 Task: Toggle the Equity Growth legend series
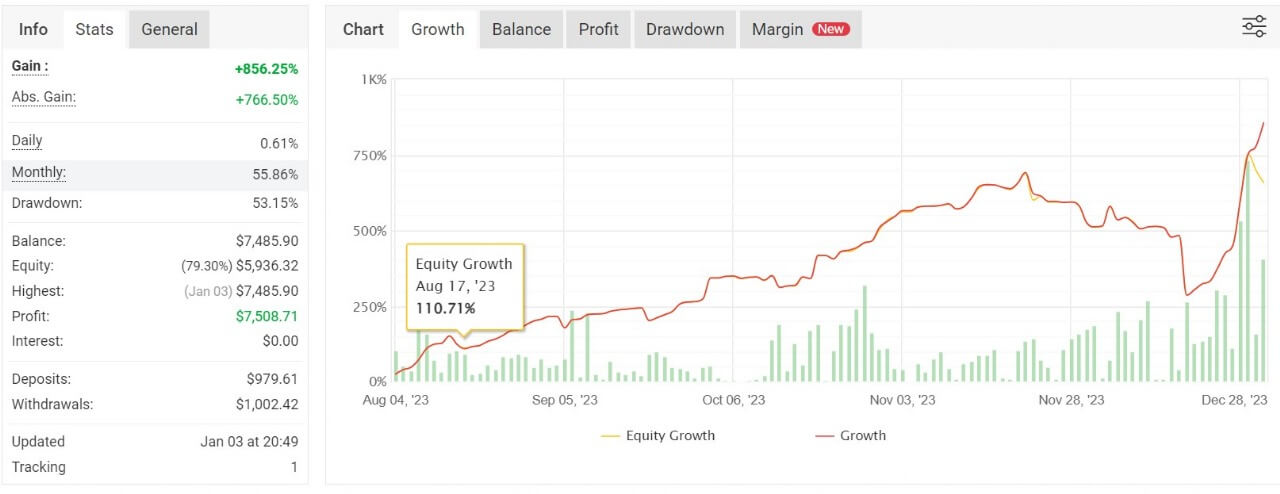click(659, 436)
